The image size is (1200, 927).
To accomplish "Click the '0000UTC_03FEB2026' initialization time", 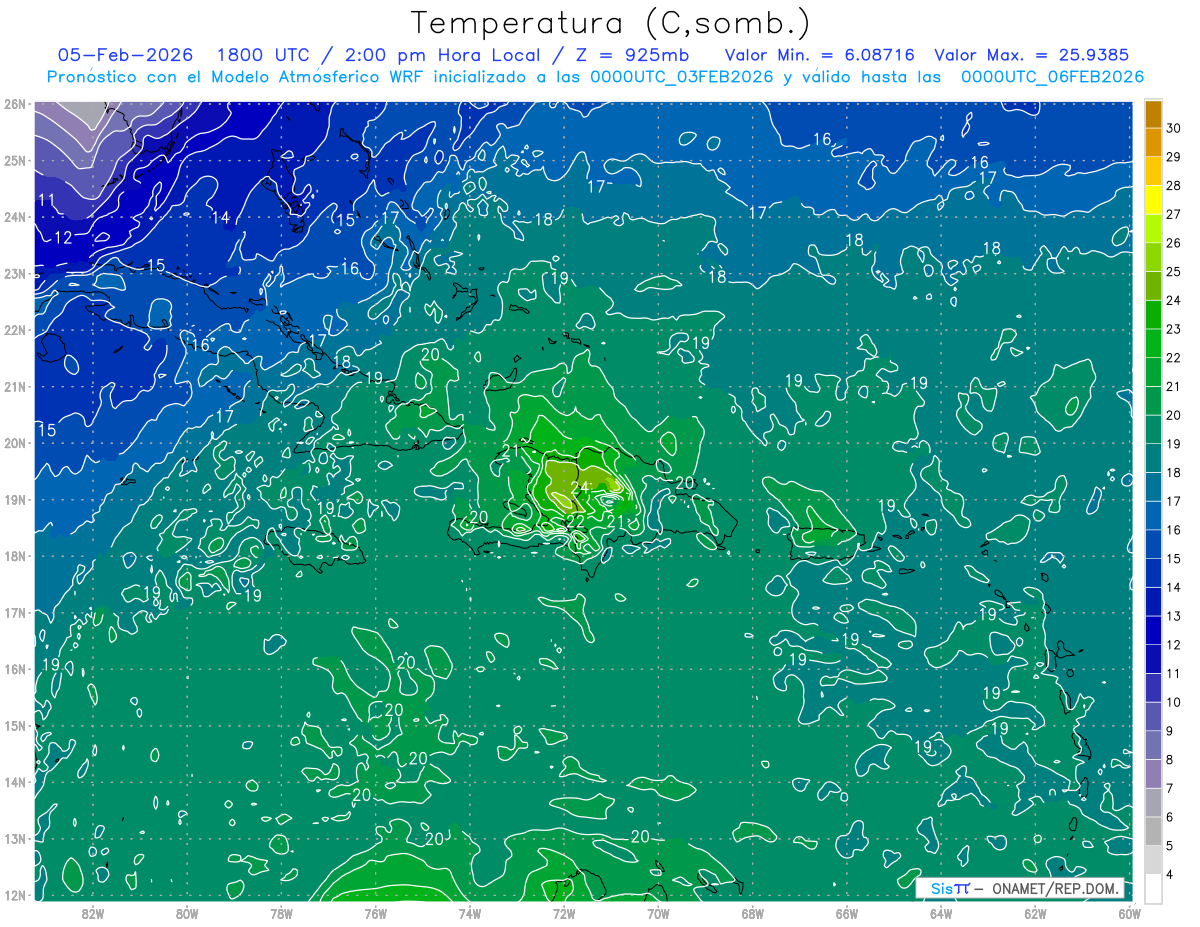I will tap(682, 77).
